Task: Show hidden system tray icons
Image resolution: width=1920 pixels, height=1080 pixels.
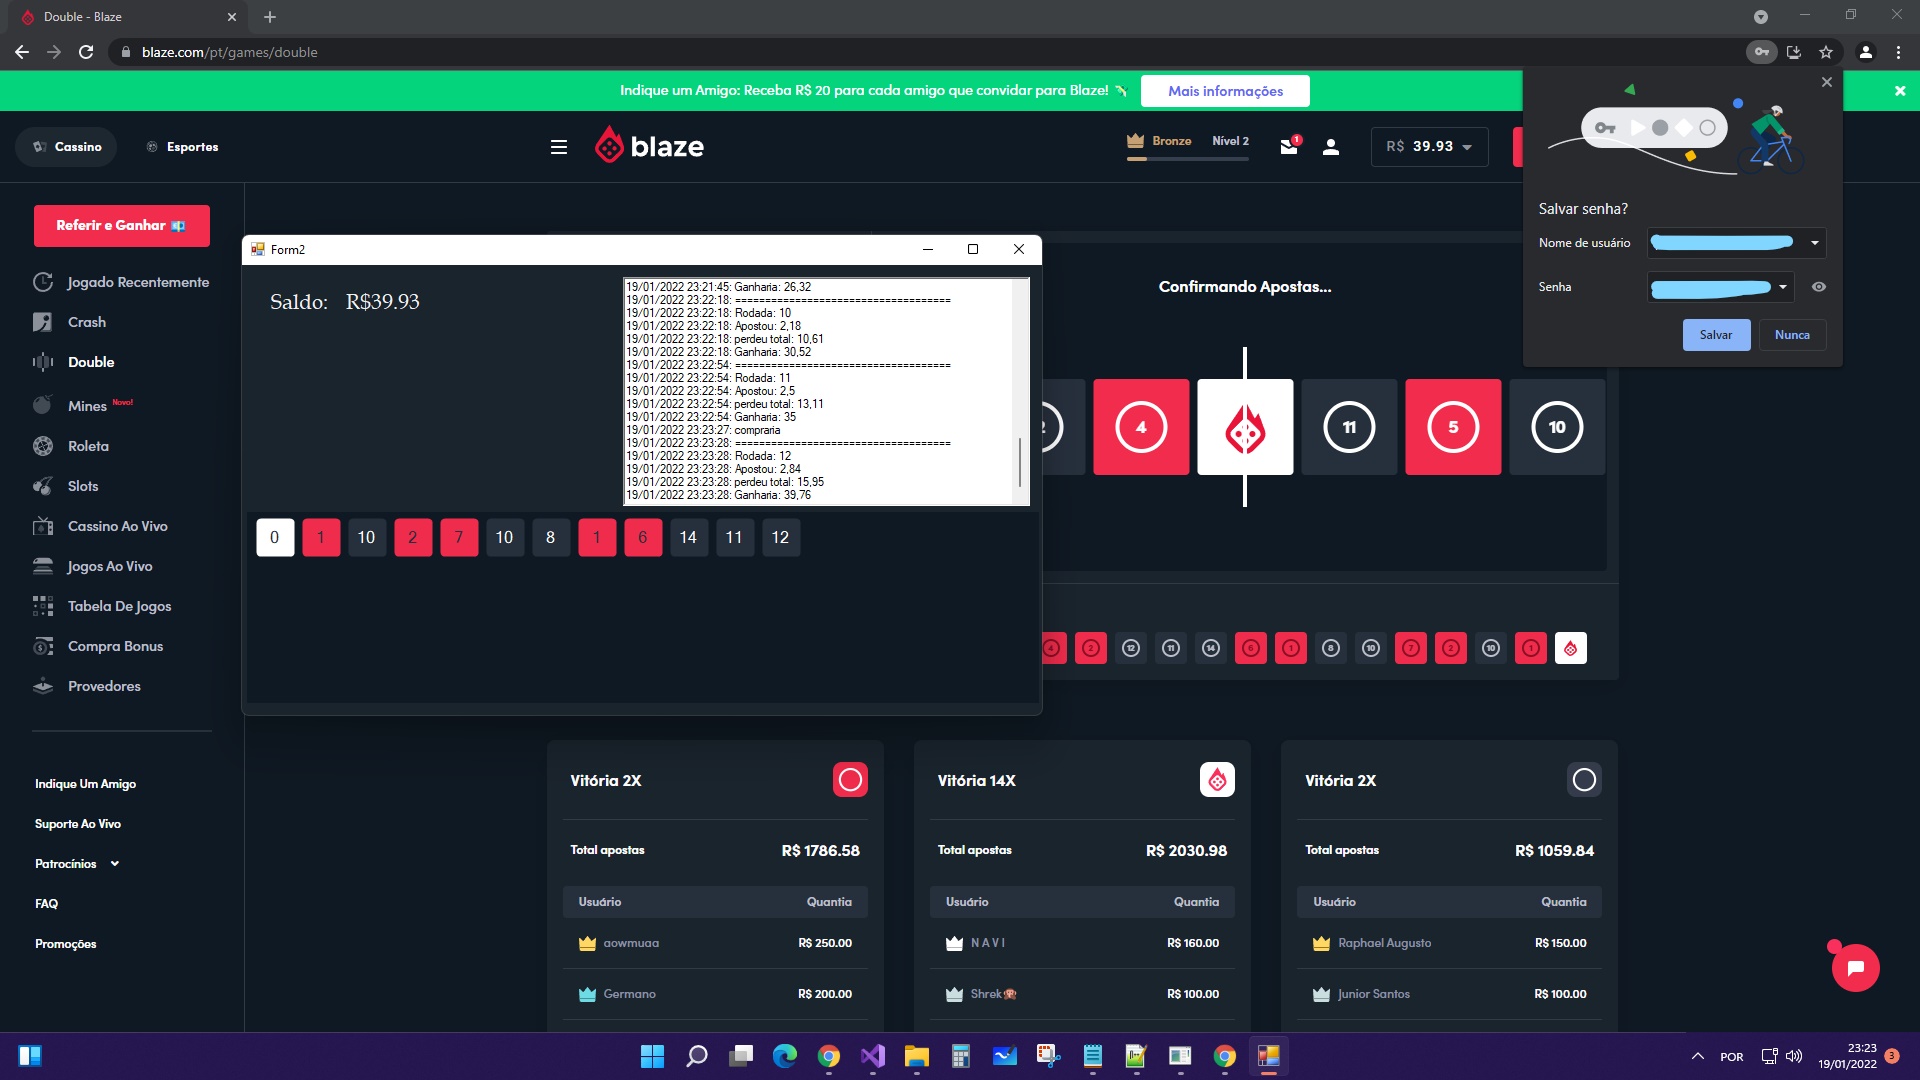Action: (x=1698, y=1056)
